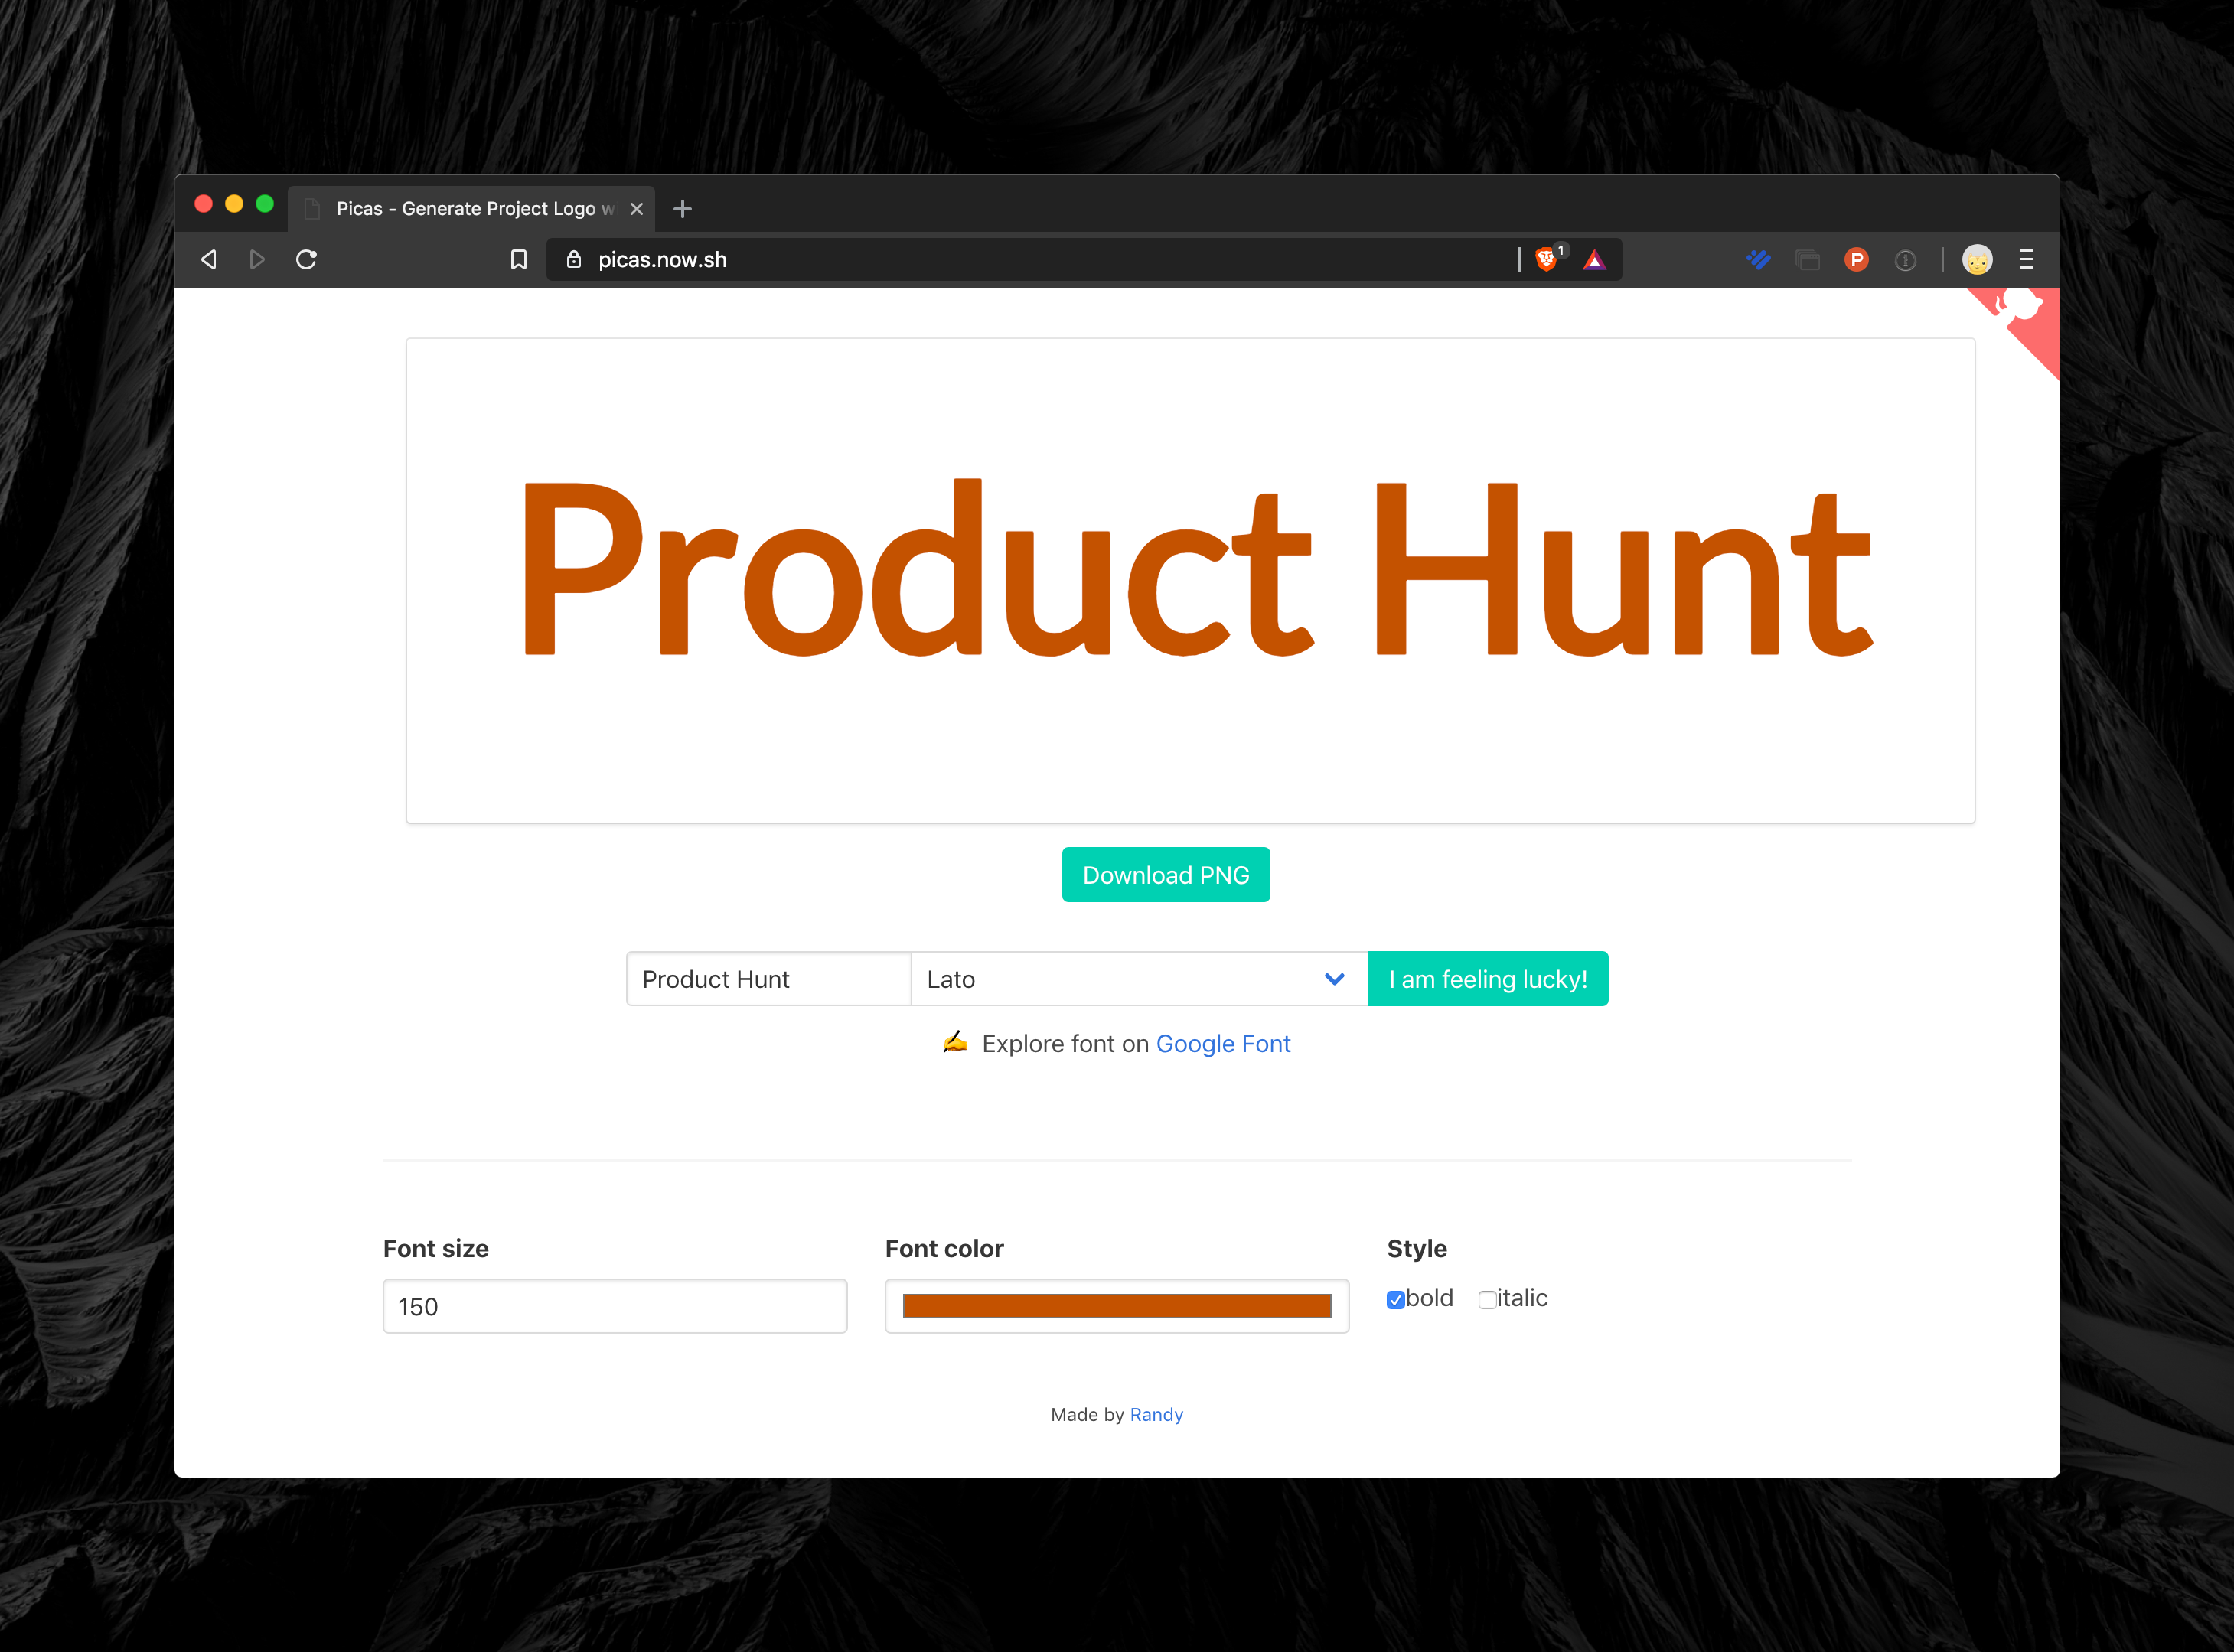Viewport: 2234px width, 1652px height.
Task: Click I am feeling lucky! button
Action: point(1488,979)
